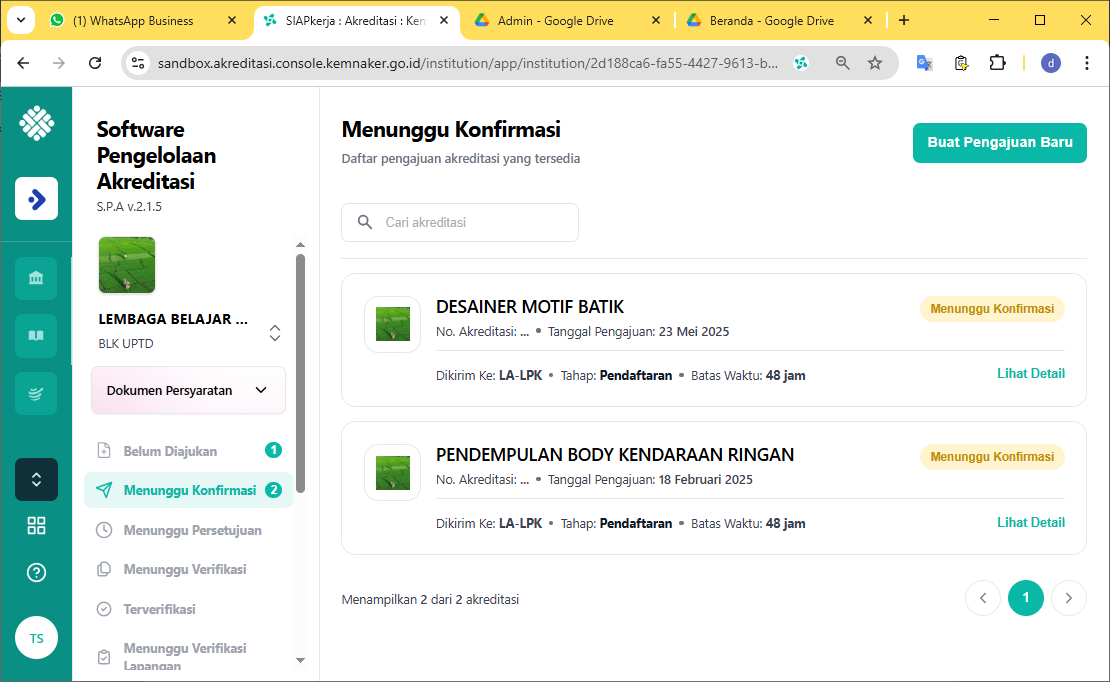Expand the dark up-down chevron button in rail
This screenshot has width=1110, height=682.
(x=36, y=479)
